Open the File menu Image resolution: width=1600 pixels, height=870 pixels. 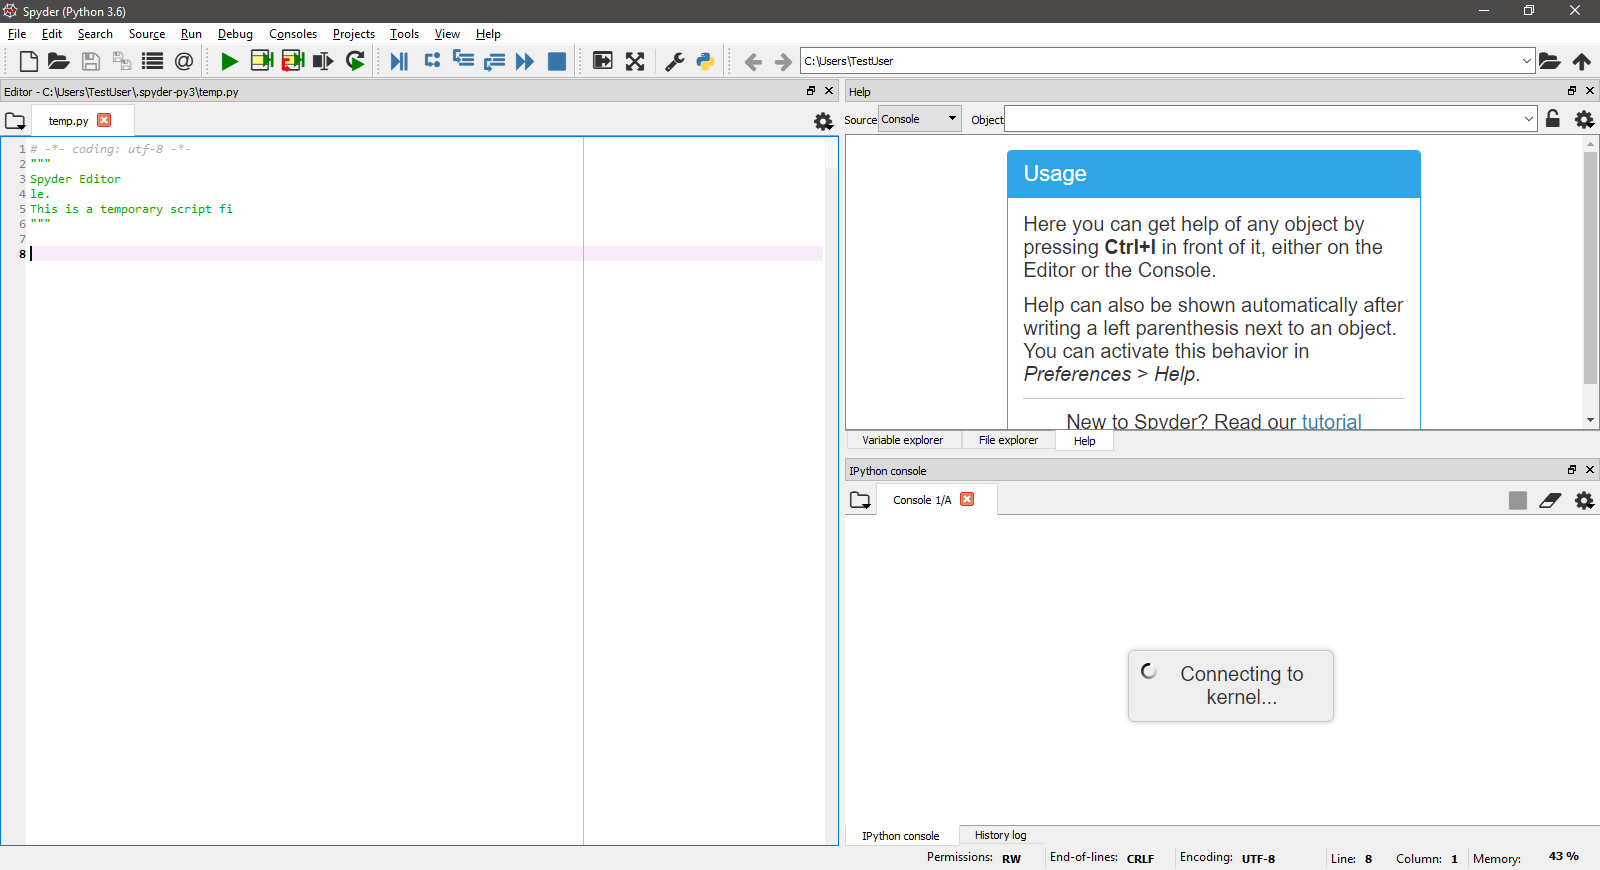click(x=17, y=34)
